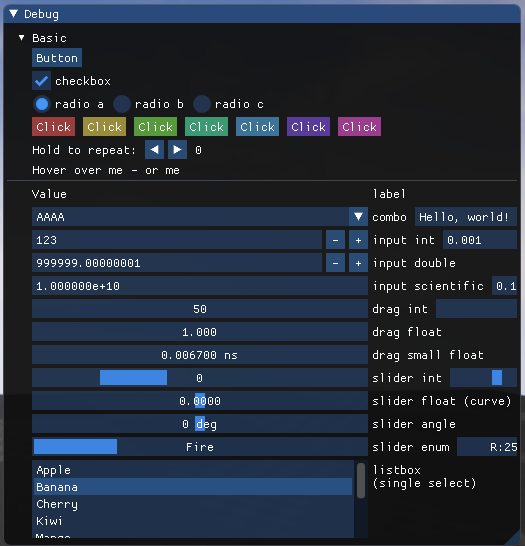Click the empty field beside drag int
The width and height of the screenshot is (525, 546).
point(476,309)
